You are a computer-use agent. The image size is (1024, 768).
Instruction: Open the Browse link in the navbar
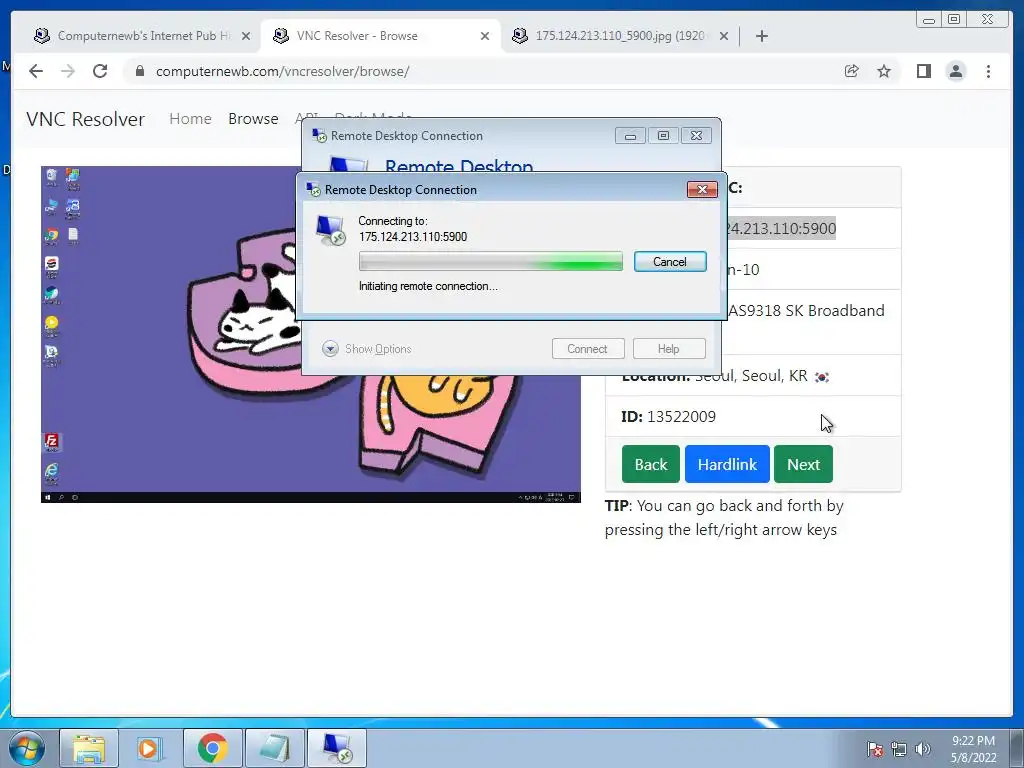tap(253, 119)
